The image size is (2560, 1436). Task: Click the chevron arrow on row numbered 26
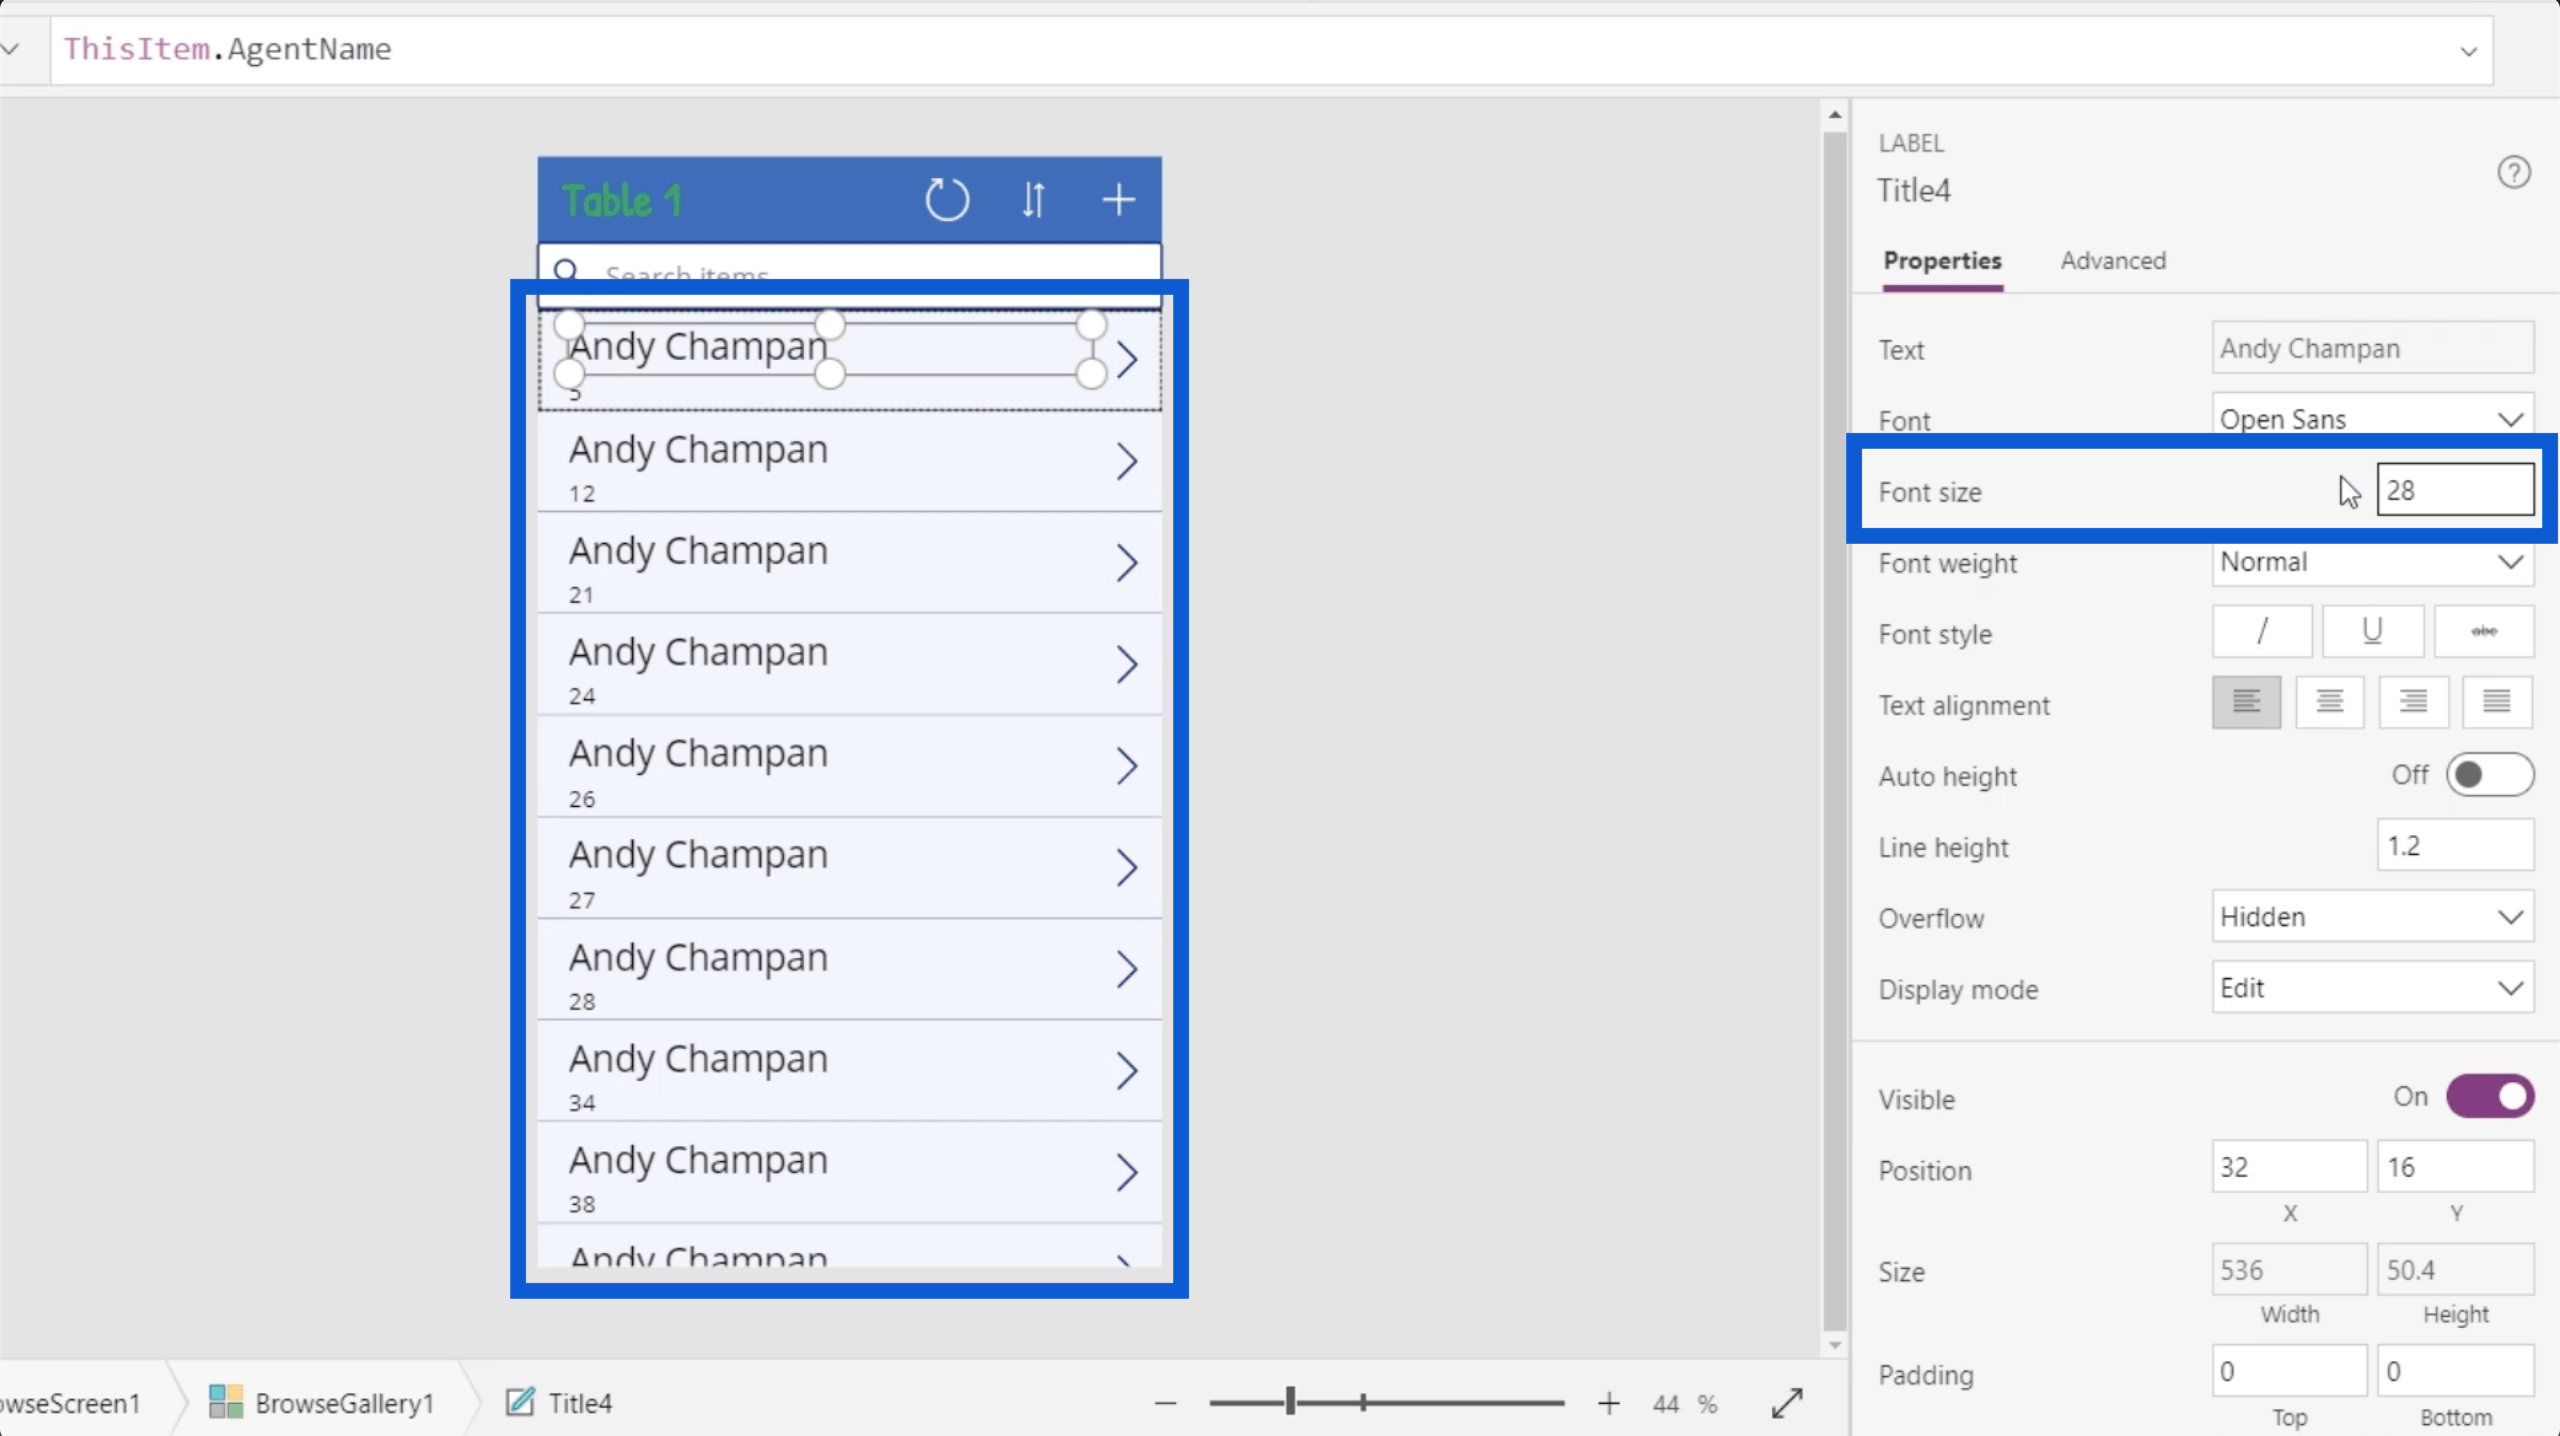[1127, 766]
